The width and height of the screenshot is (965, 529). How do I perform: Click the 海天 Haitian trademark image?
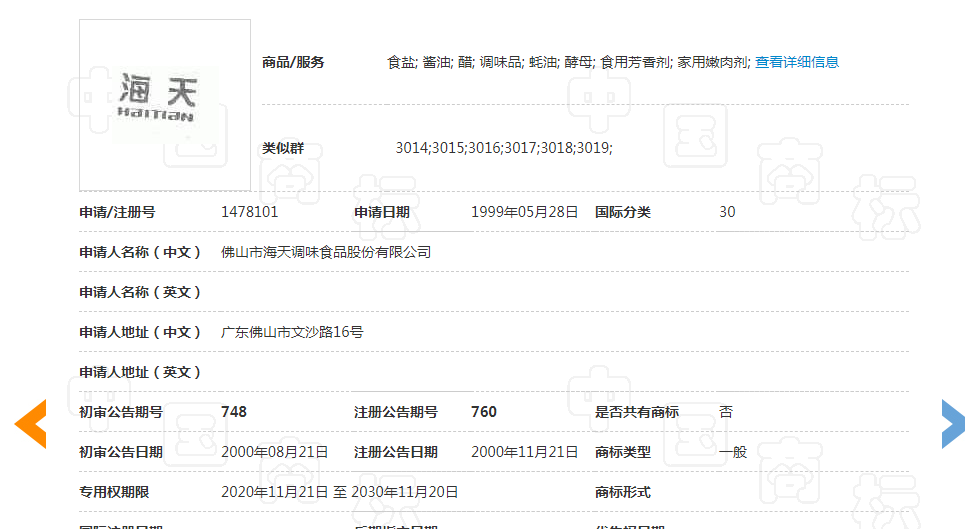coord(165,105)
